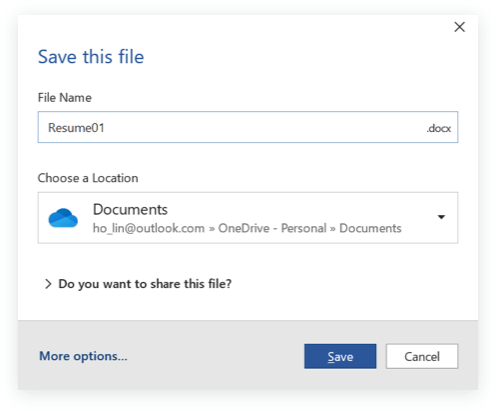The width and height of the screenshot is (496, 411).
Task: Open the More options link
Action: 83,356
